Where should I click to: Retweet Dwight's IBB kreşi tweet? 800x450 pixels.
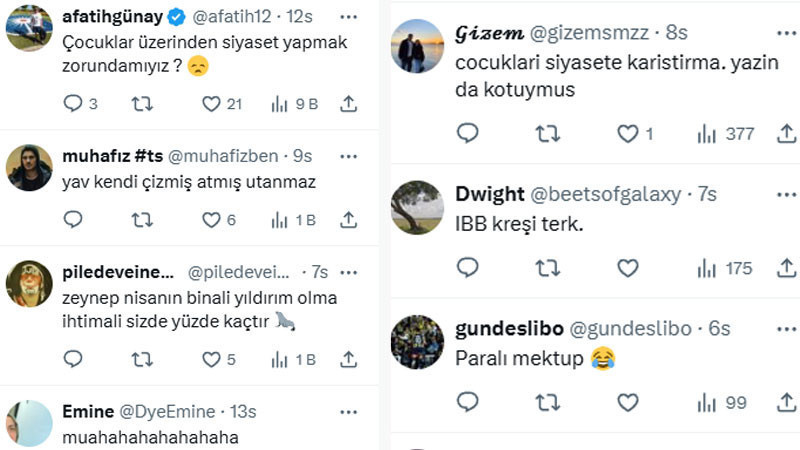(547, 268)
